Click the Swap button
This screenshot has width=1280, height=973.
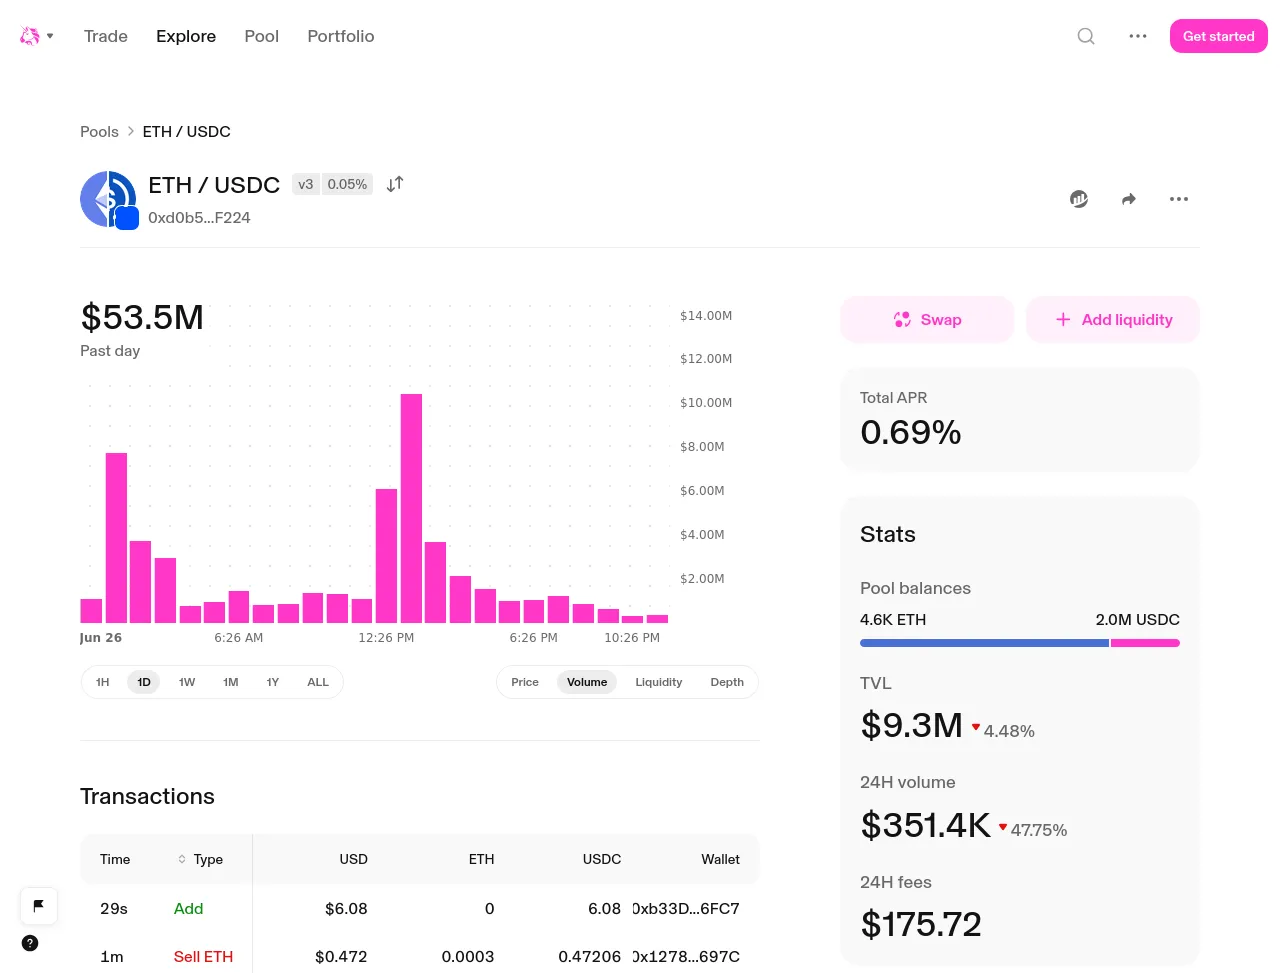(927, 320)
